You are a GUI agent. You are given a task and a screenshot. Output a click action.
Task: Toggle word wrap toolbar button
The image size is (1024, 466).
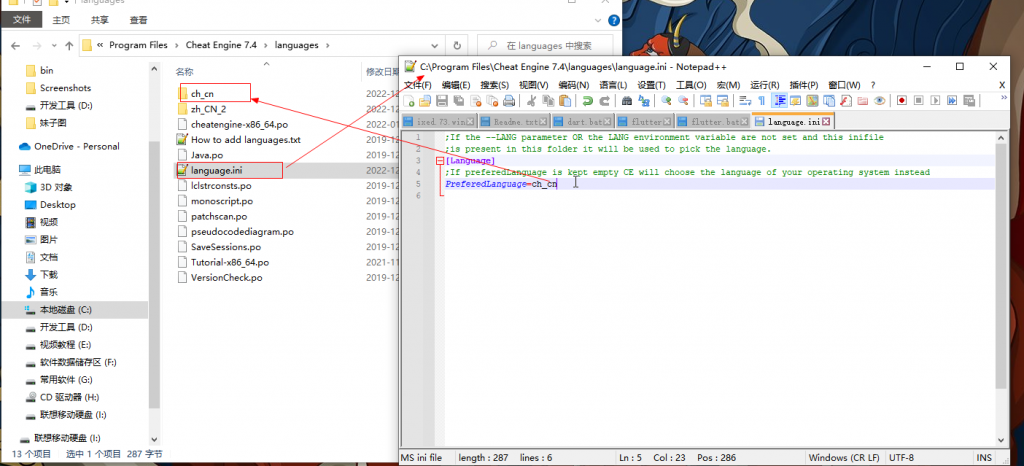(745, 101)
